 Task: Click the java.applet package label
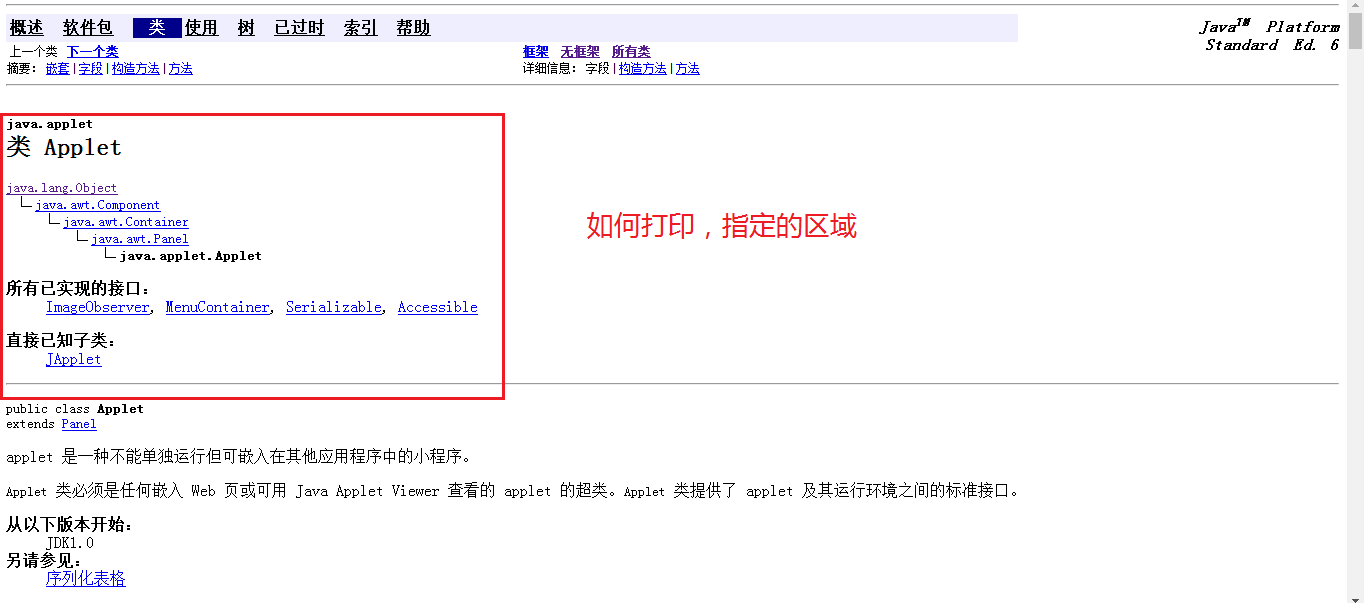(x=49, y=124)
